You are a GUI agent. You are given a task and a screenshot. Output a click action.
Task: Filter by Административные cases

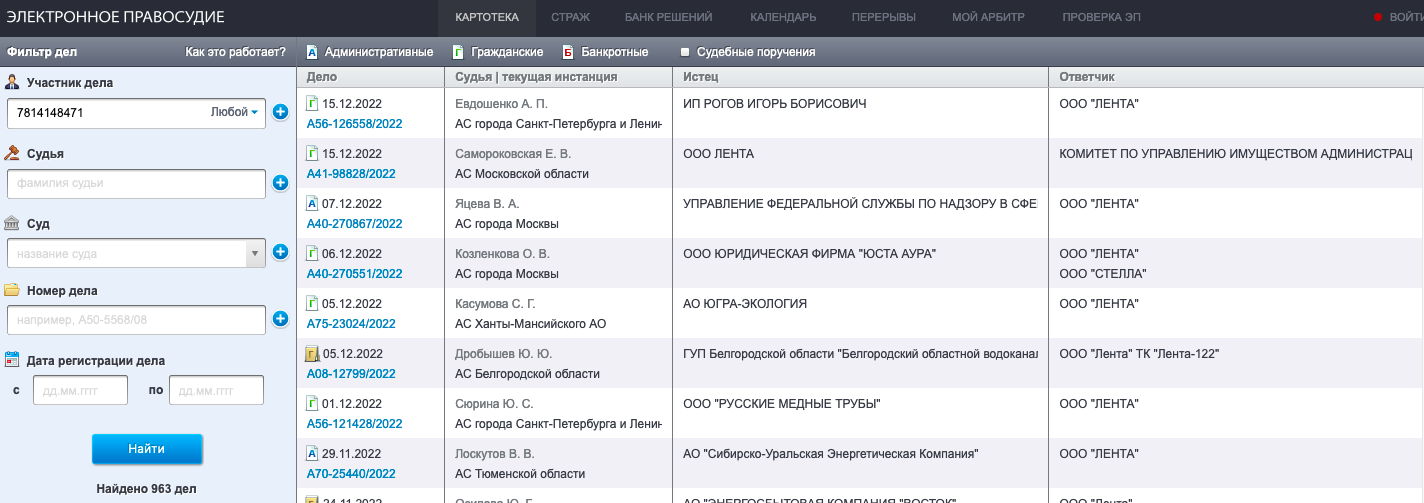369,52
